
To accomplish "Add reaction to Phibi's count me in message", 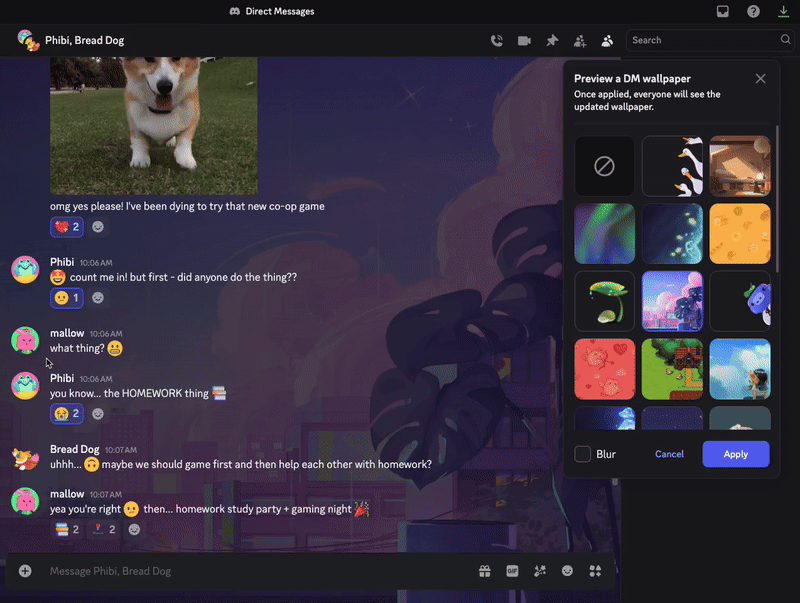I will click(98, 298).
